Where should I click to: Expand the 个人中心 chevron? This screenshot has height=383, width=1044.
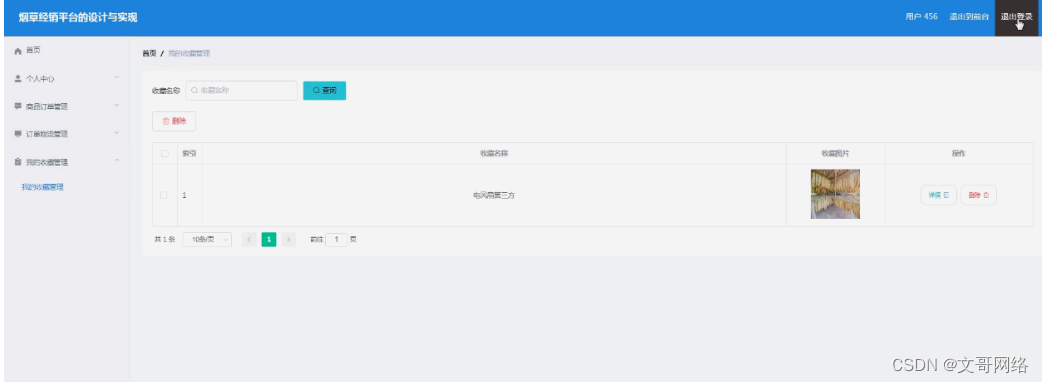(117, 78)
